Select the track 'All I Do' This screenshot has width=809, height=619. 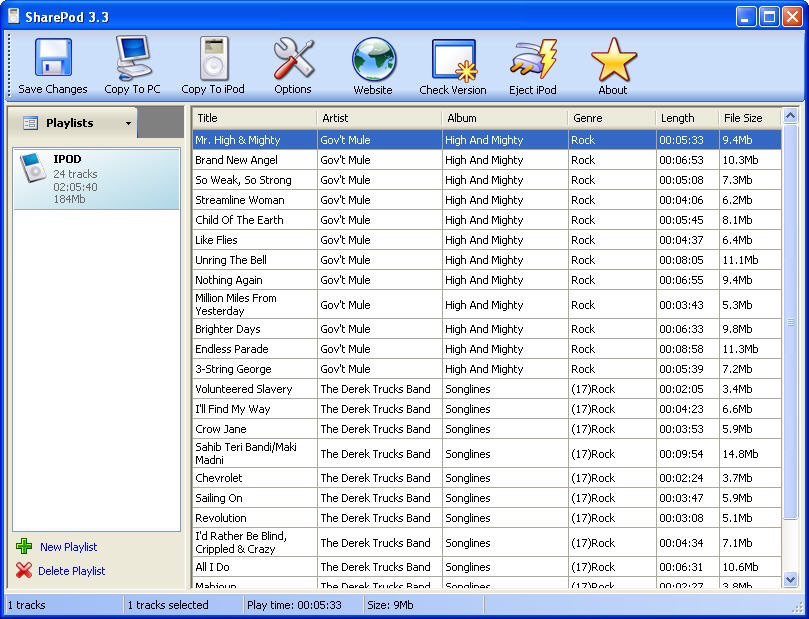(x=487, y=567)
